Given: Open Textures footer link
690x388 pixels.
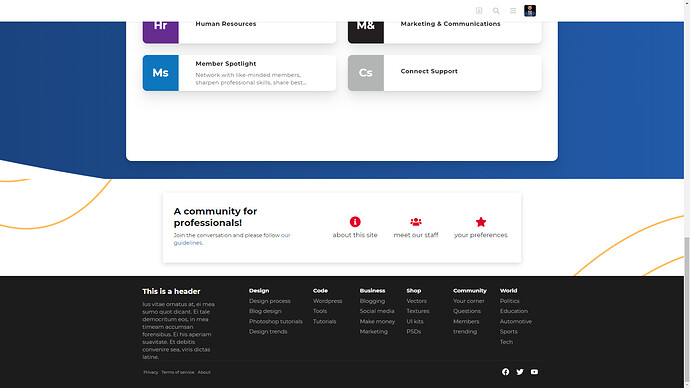Looking at the screenshot, I should click(418, 311).
